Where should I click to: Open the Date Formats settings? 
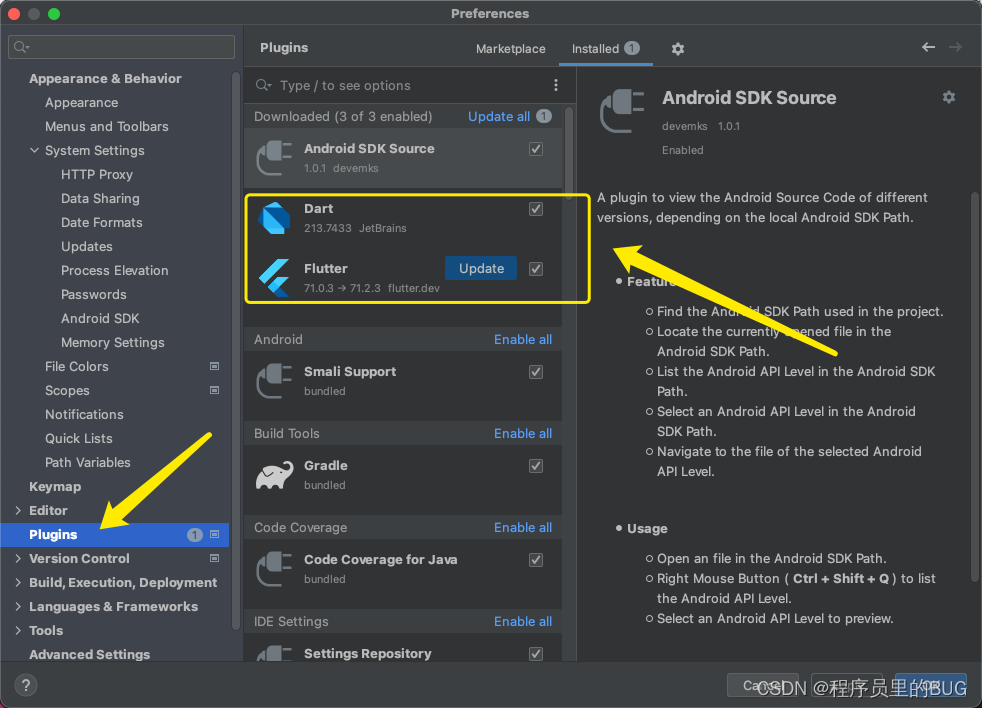(x=101, y=222)
